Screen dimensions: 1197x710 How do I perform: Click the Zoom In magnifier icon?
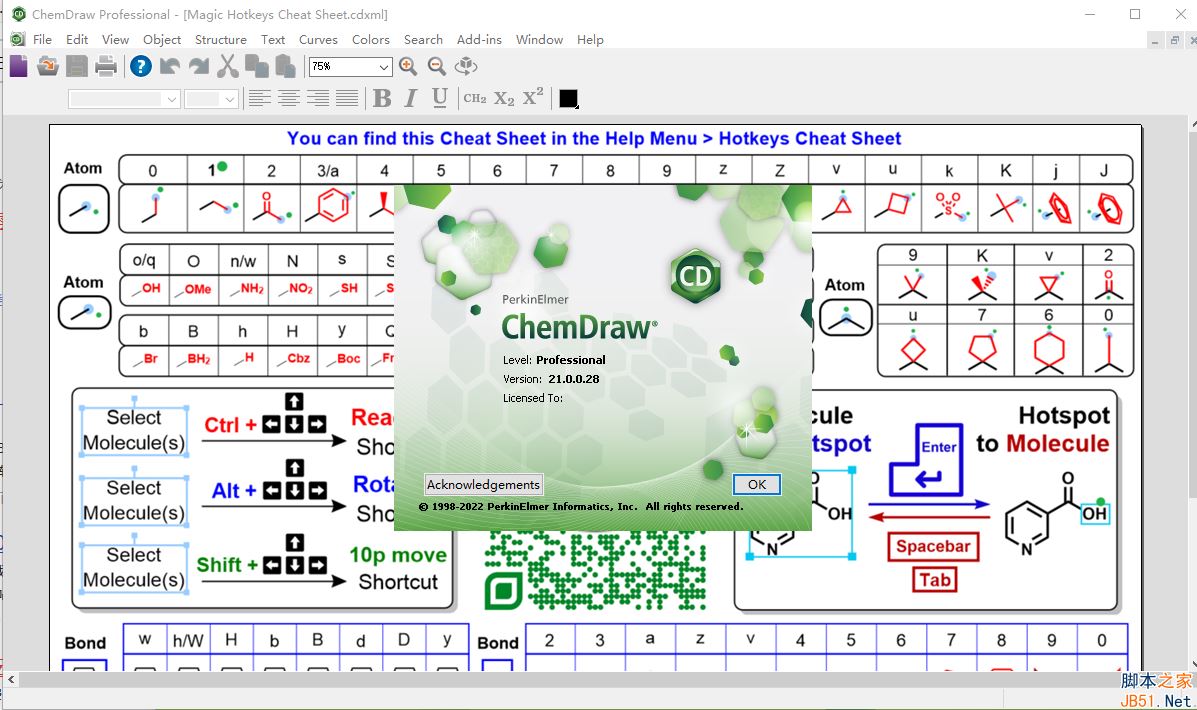[408, 67]
